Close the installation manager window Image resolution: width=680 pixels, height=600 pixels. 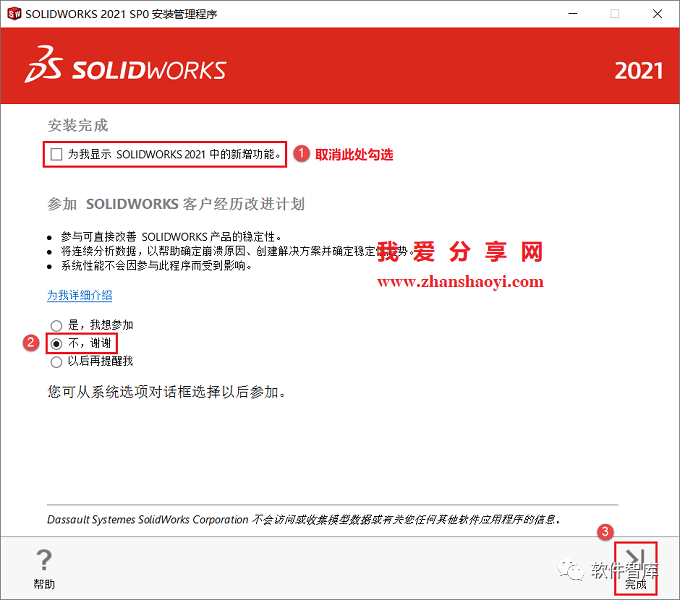pyautogui.click(x=657, y=14)
